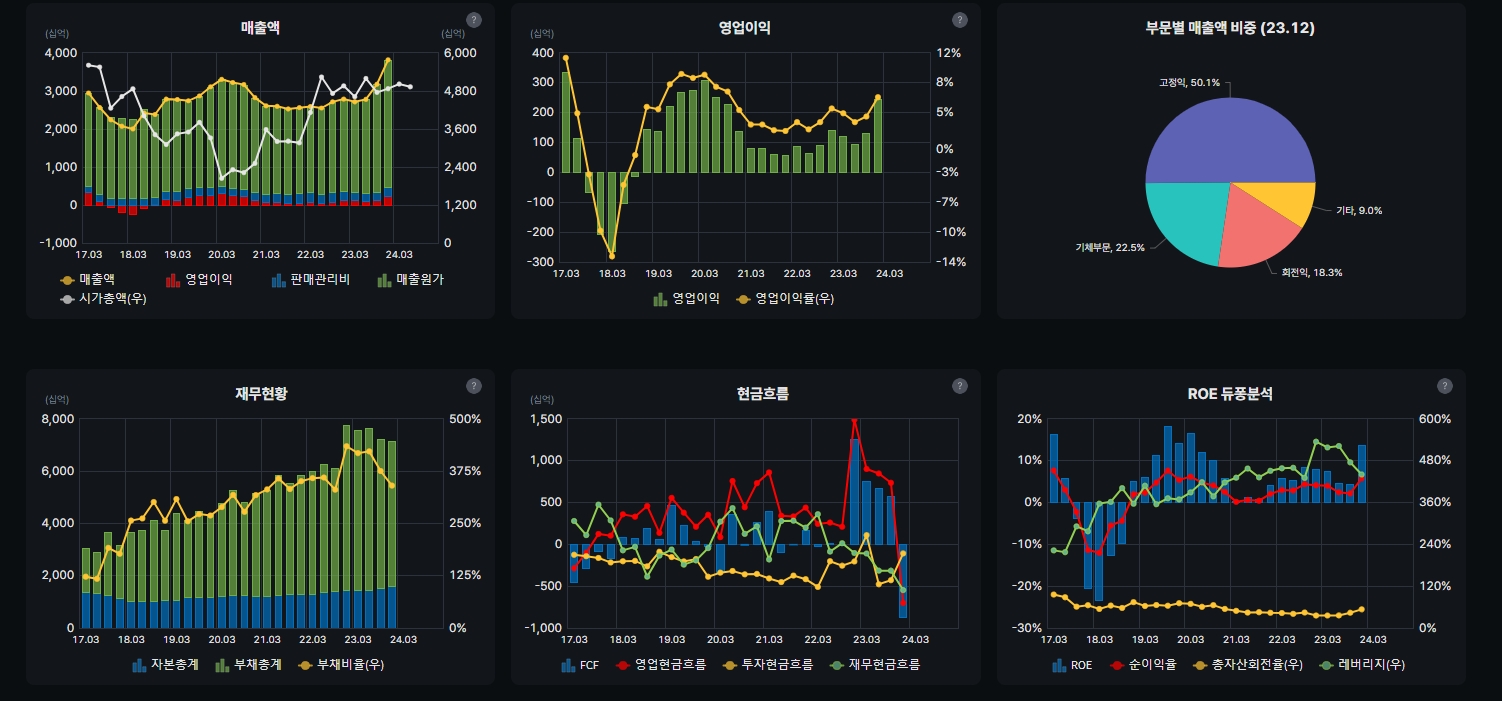Click the help icon on 매출액 chart
Screen dimensions: 1502x701
(474, 20)
